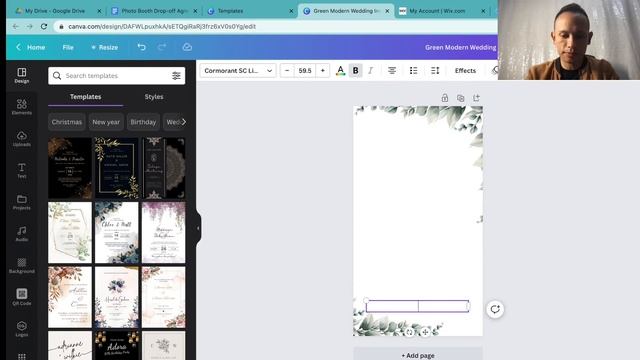Open the Cormorant SC font dropdown

click(238, 71)
